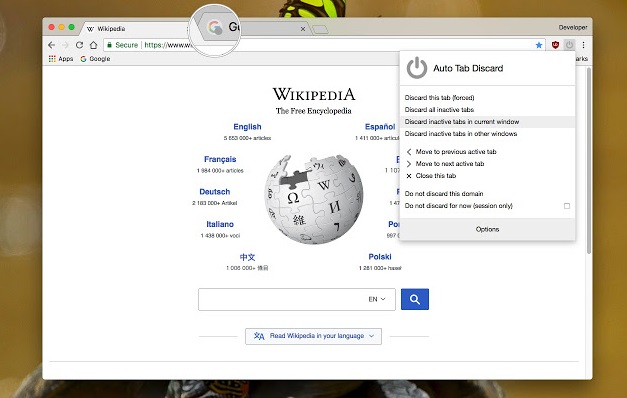The width and height of the screenshot is (627, 398).
Task: Switch to the discarded Google tab
Action: (254, 29)
